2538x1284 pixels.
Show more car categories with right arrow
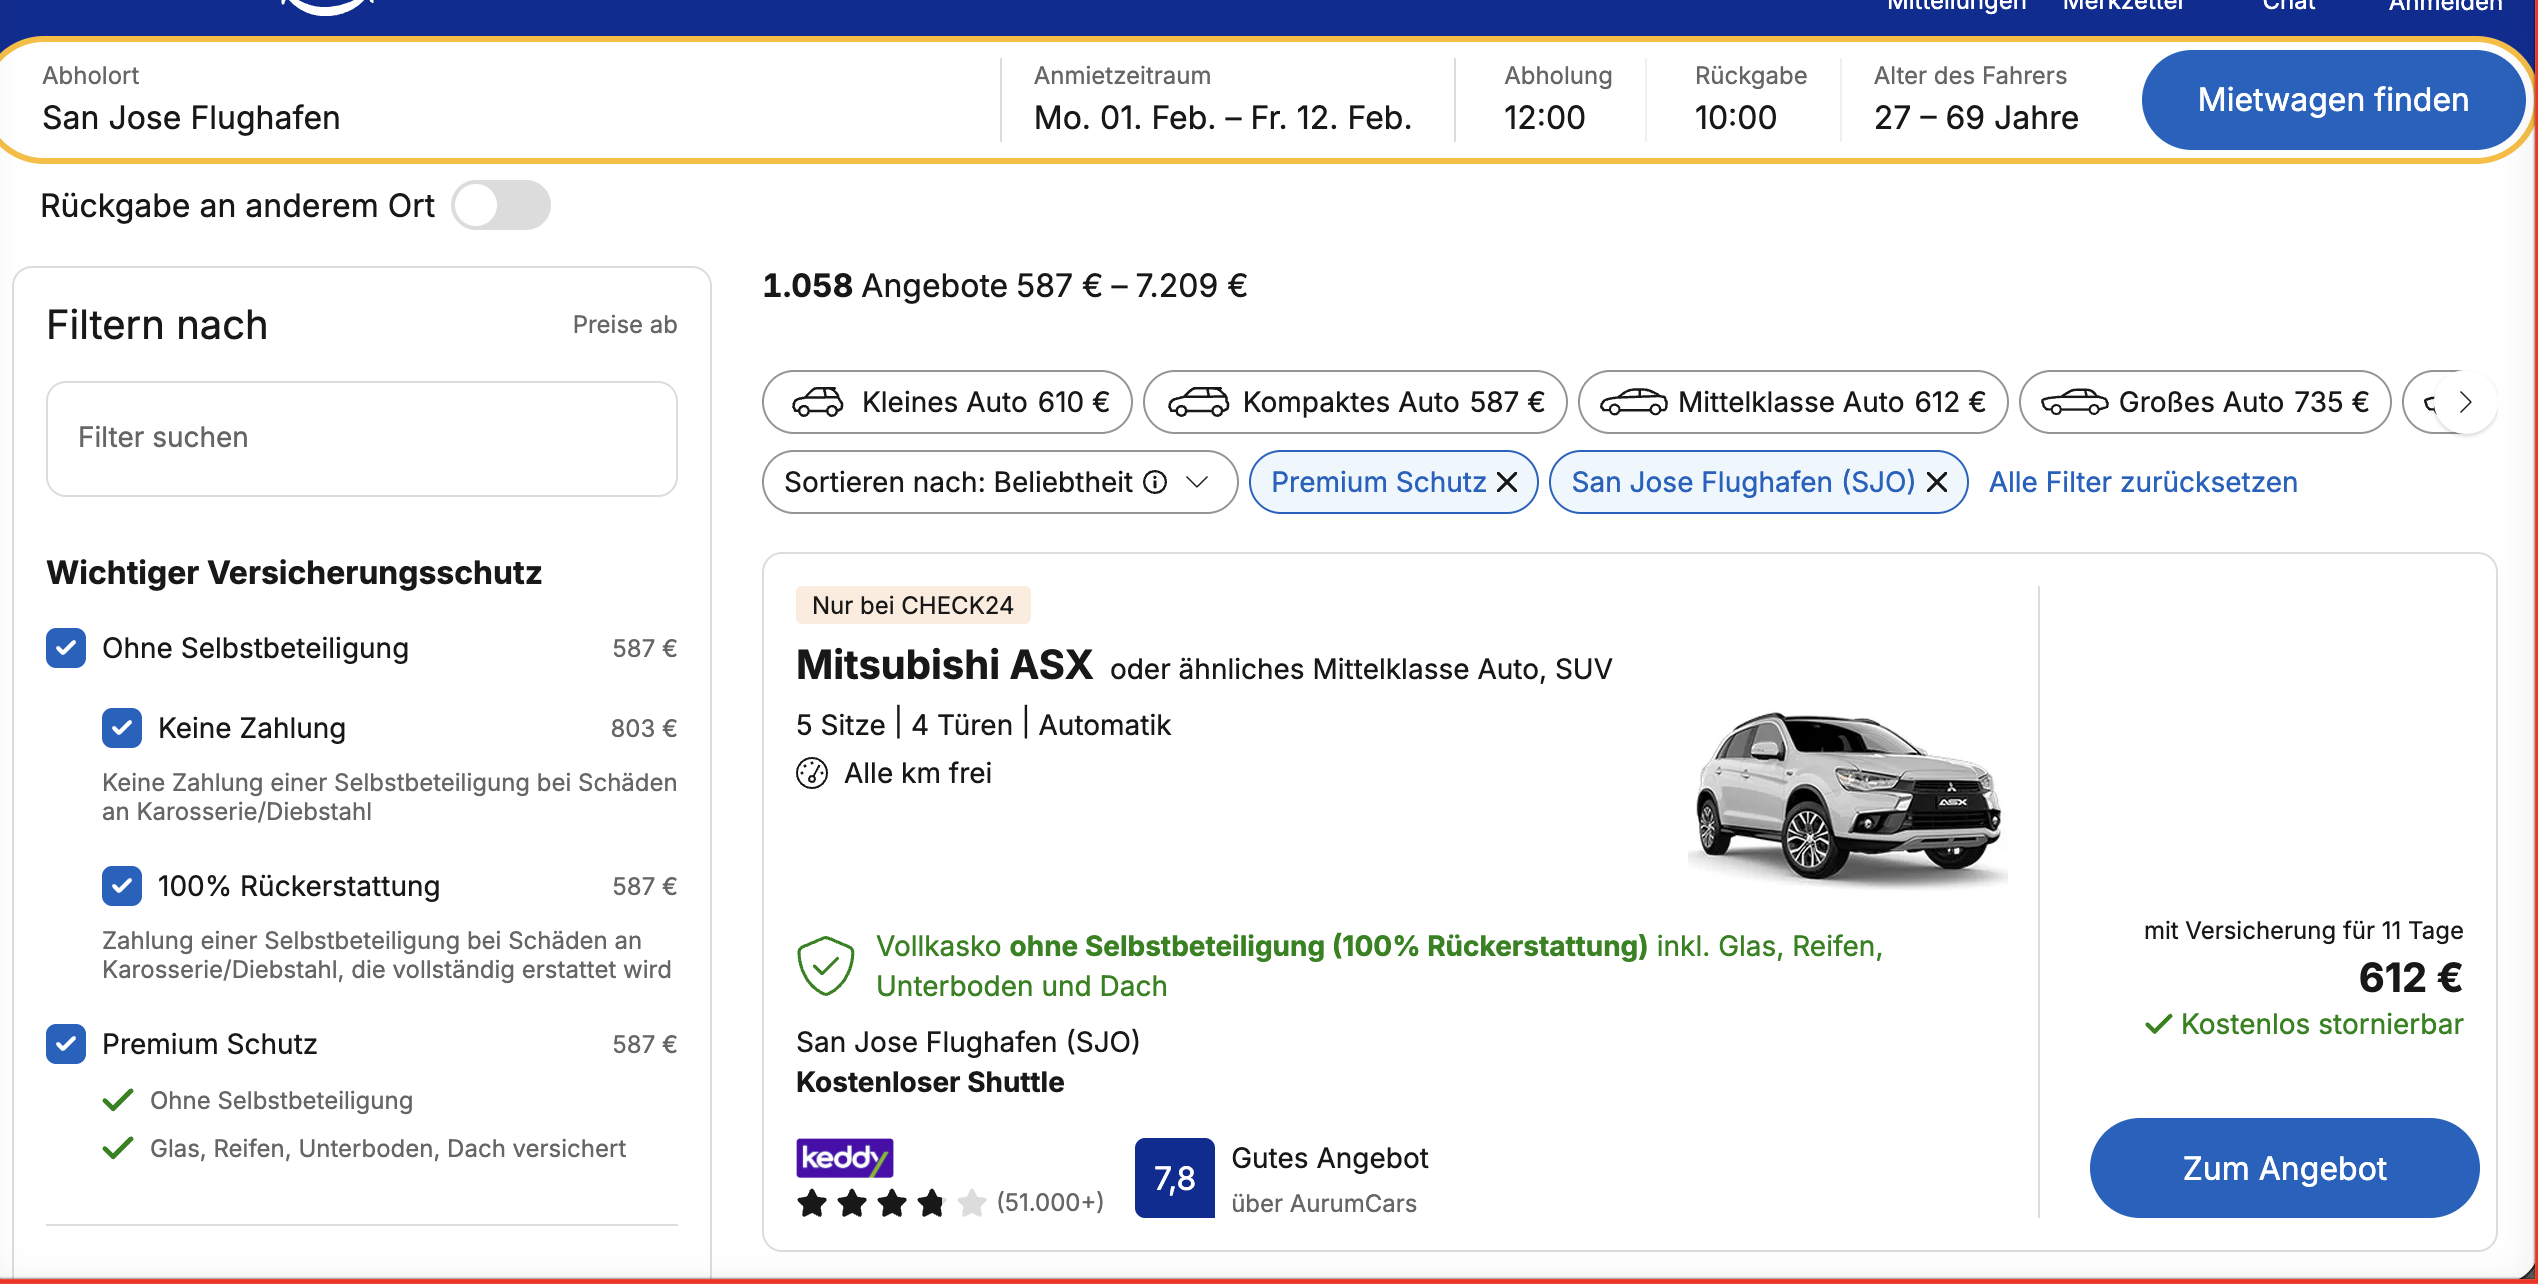(2466, 402)
